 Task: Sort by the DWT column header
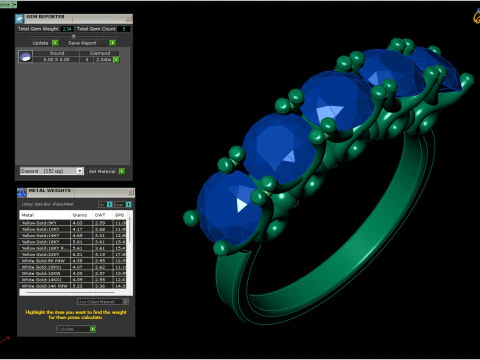(102, 215)
